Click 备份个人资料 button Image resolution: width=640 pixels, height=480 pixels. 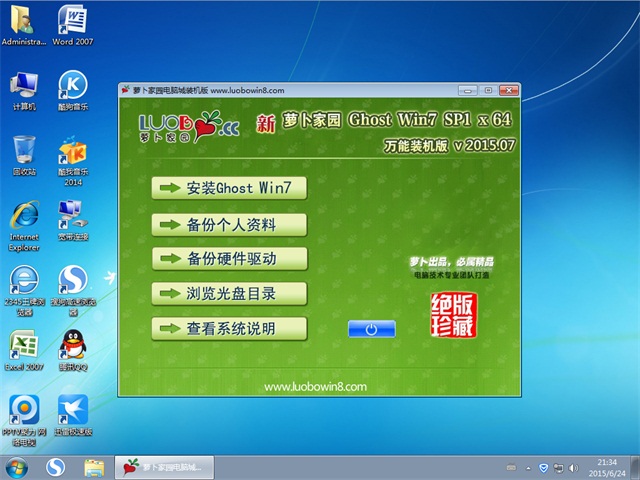click(229, 224)
